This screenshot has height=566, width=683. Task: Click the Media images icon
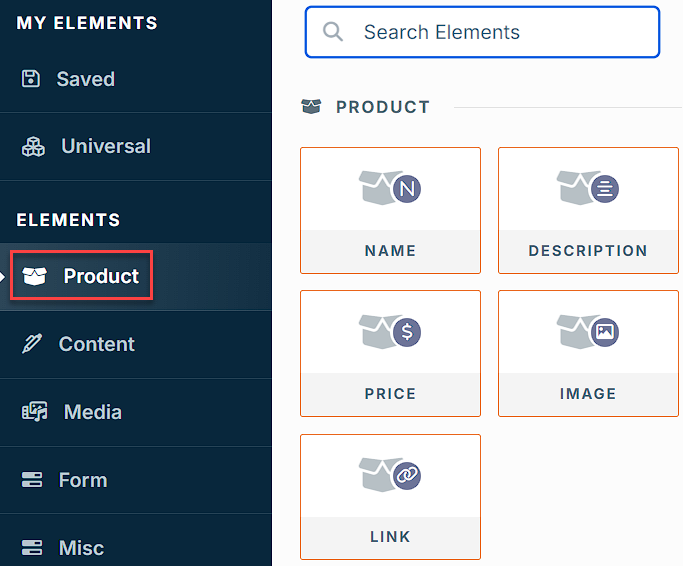click(x=34, y=412)
